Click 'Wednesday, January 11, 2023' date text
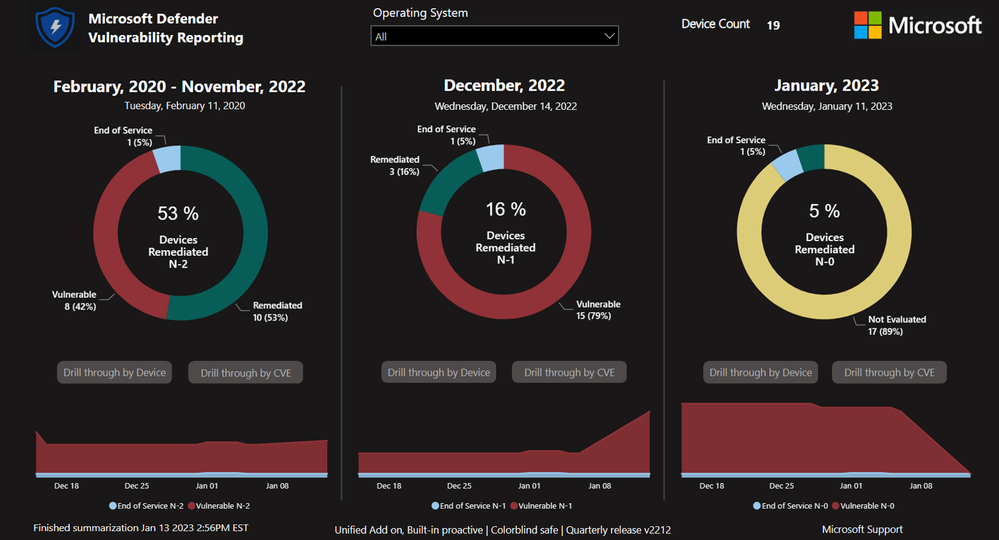 pyautogui.click(x=827, y=106)
